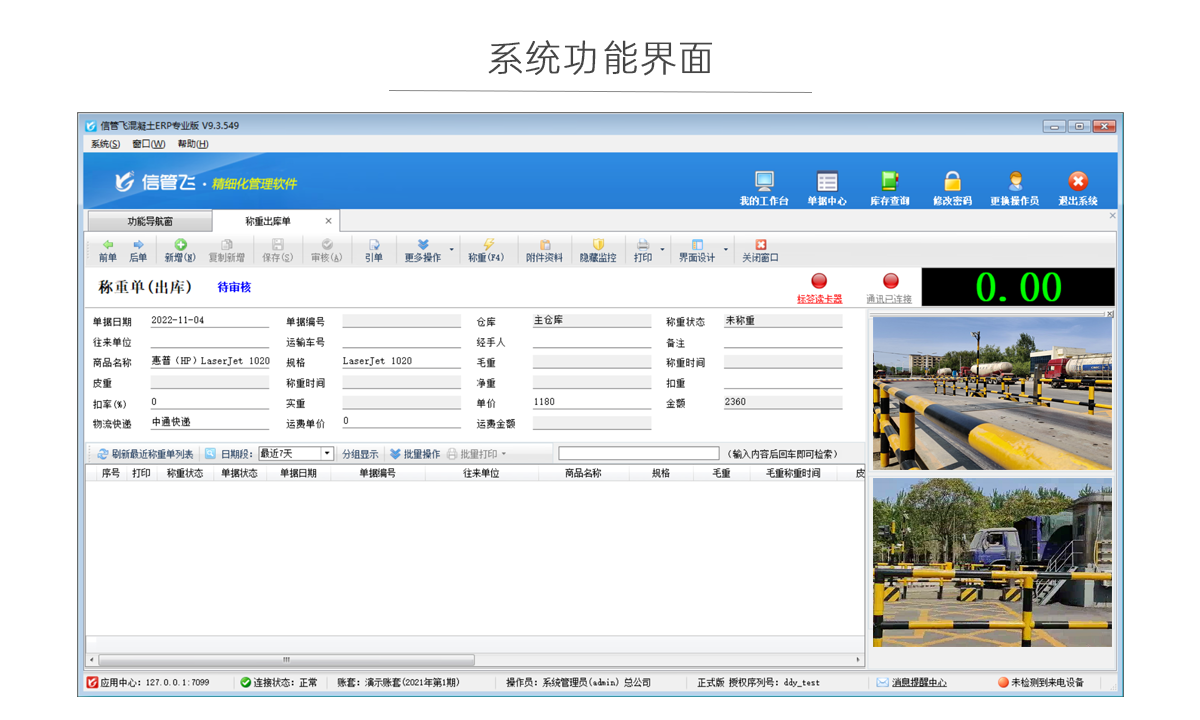
Task: Open 附件资料 attachments from toolbar
Action: click(544, 245)
